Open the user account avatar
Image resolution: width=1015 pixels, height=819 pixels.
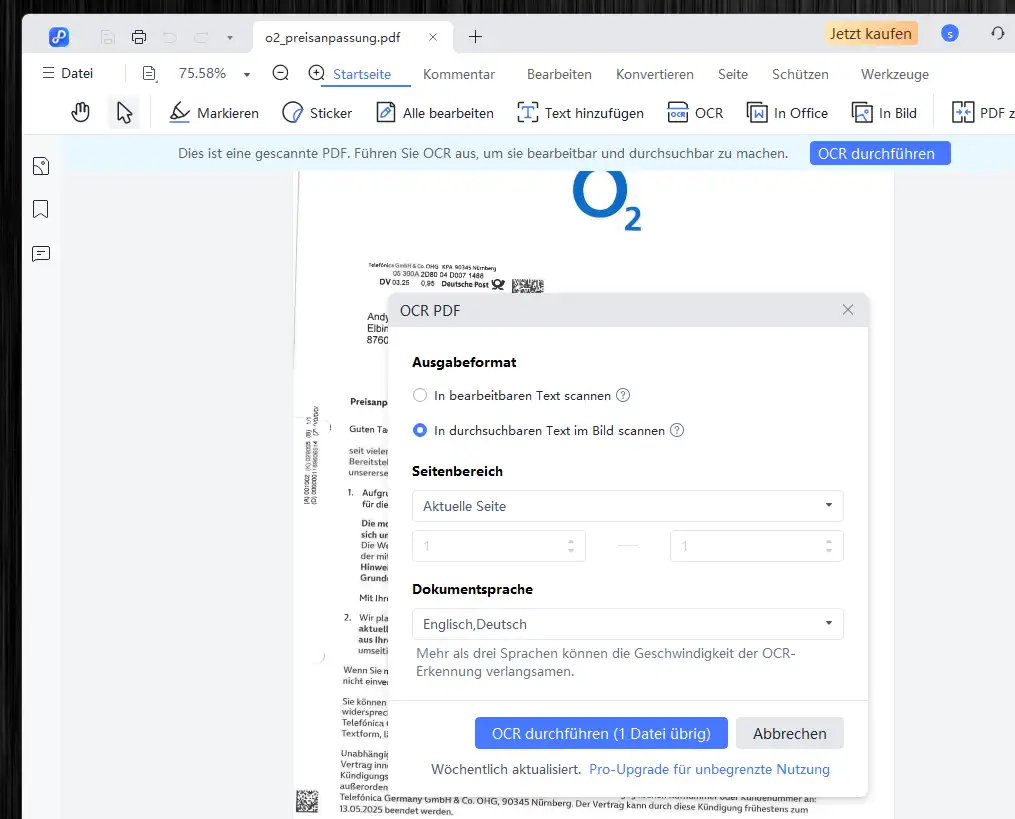pyautogui.click(x=950, y=34)
